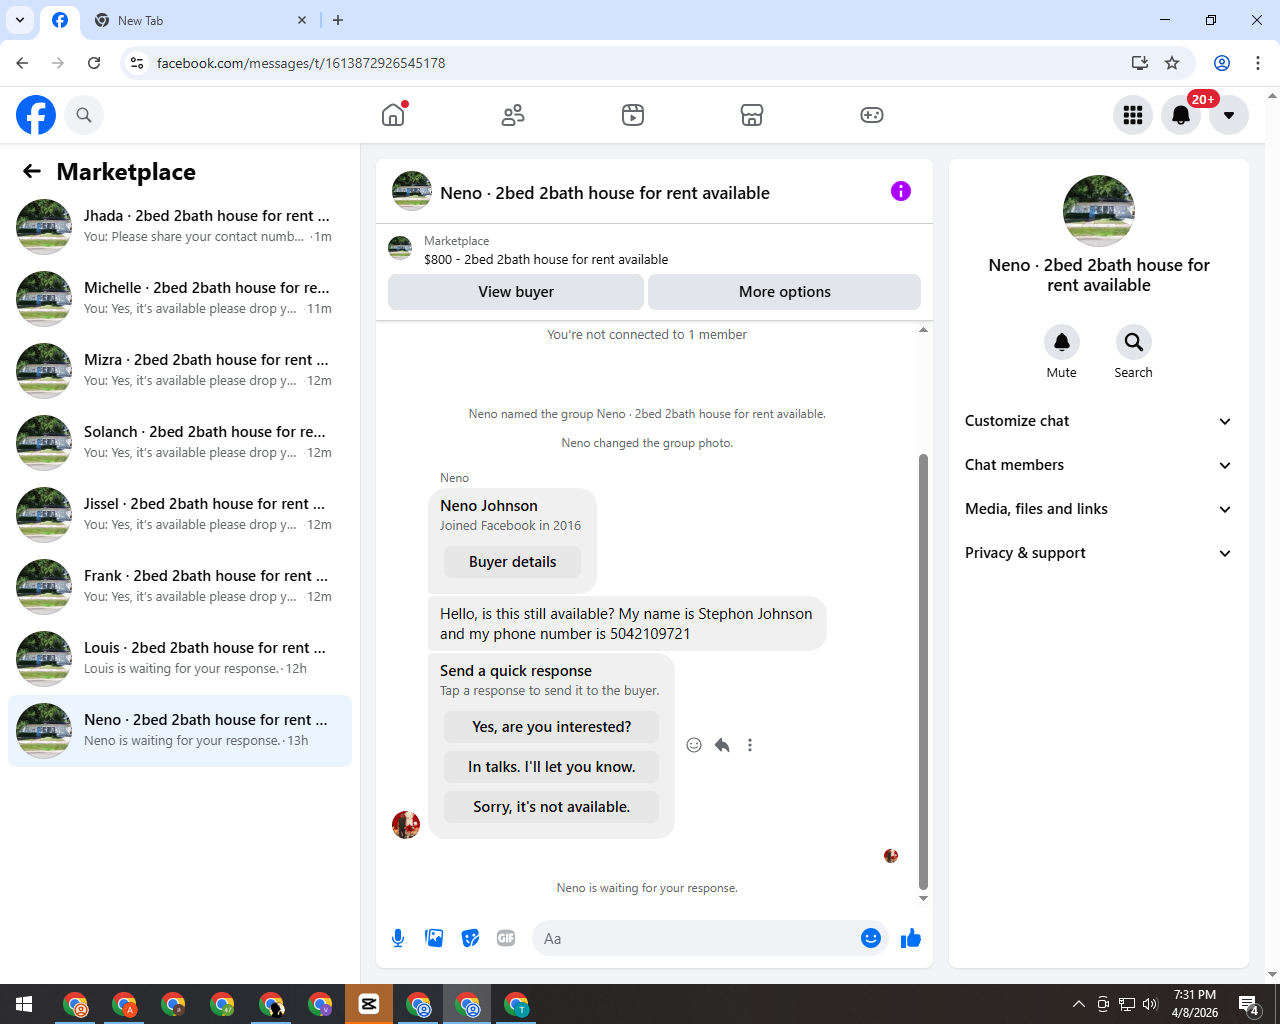Image resolution: width=1280 pixels, height=1024 pixels.
Task: Open Frank conversation in list
Action: point(180,587)
